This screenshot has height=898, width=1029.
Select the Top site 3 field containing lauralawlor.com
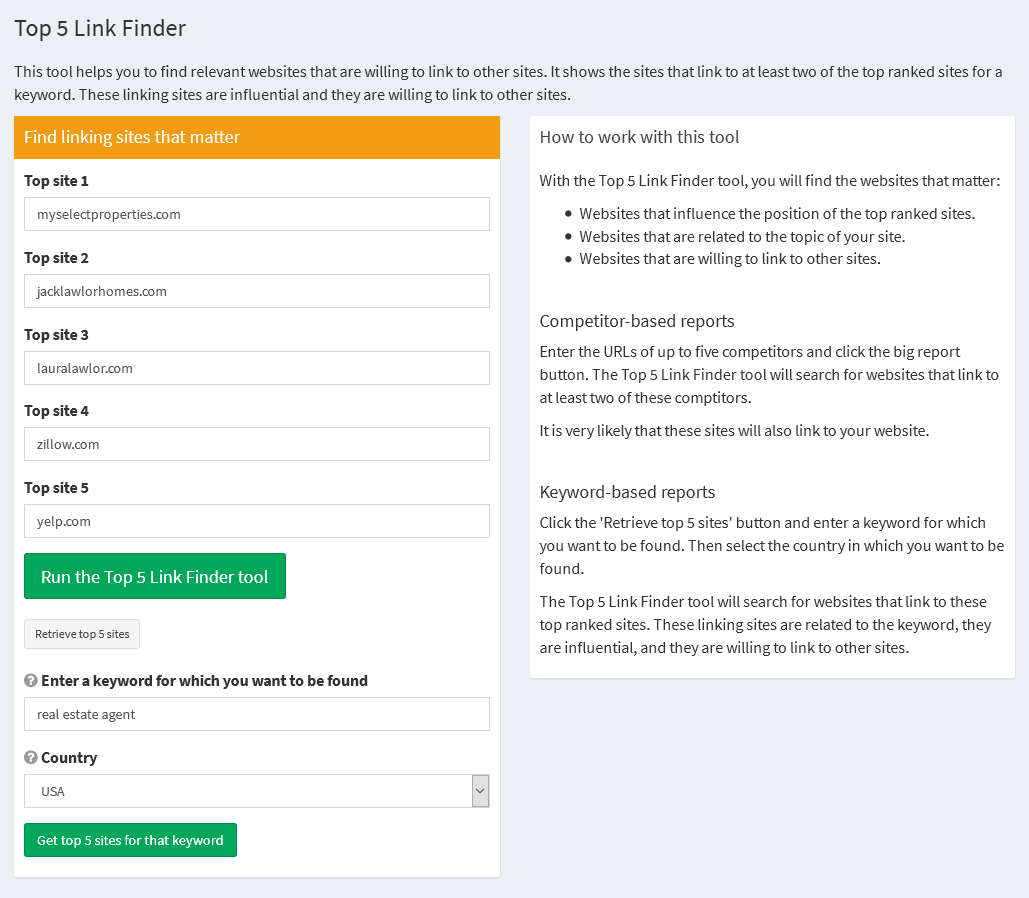[256, 368]
